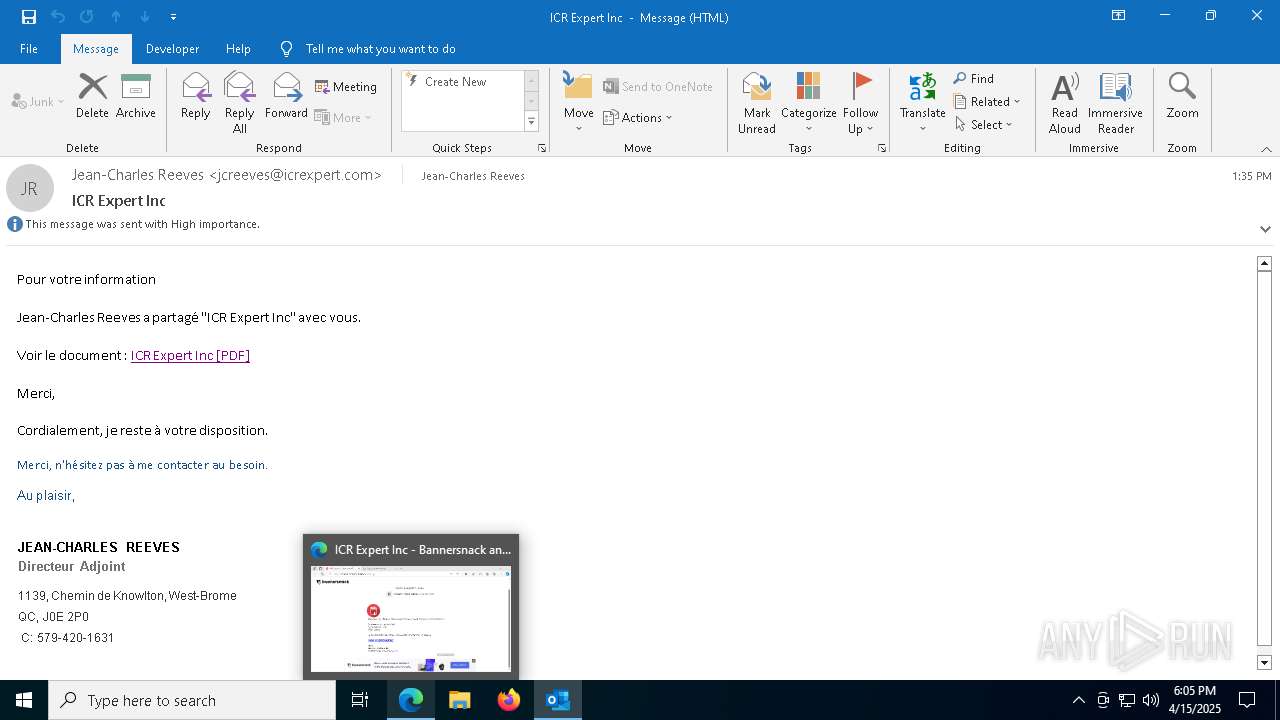Open the ICR Expert Inc [PDF] link

(190, 355)
